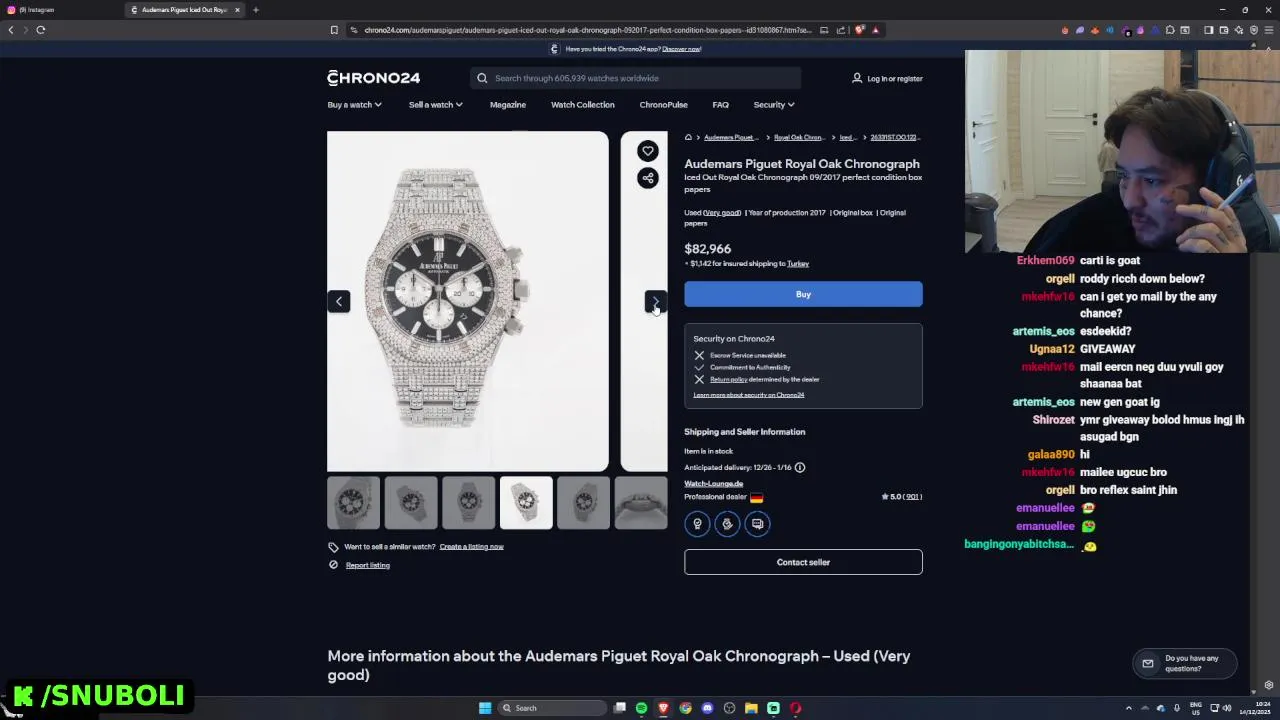Image resolution: width=1280 pixels, height=720 pixels.
Task: Close the Audemars Piguet browser tab
Action: pyautogui.click(x=237, y=10)
